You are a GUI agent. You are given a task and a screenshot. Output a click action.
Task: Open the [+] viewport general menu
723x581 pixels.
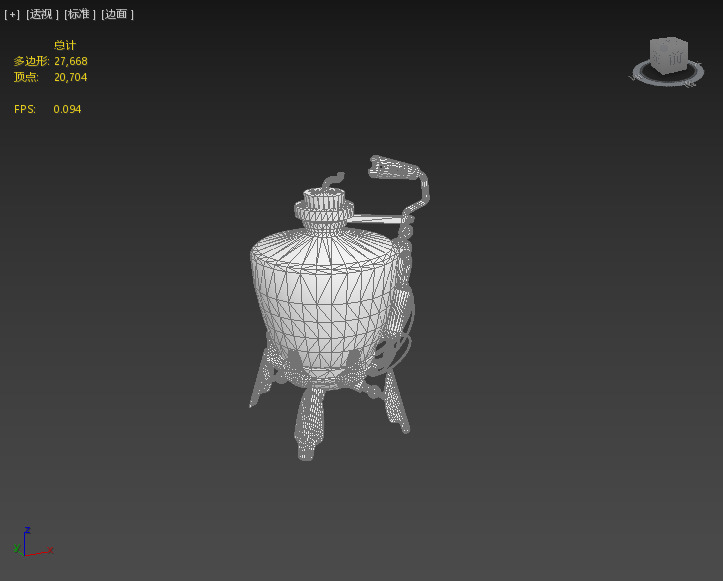coord(12,14)
